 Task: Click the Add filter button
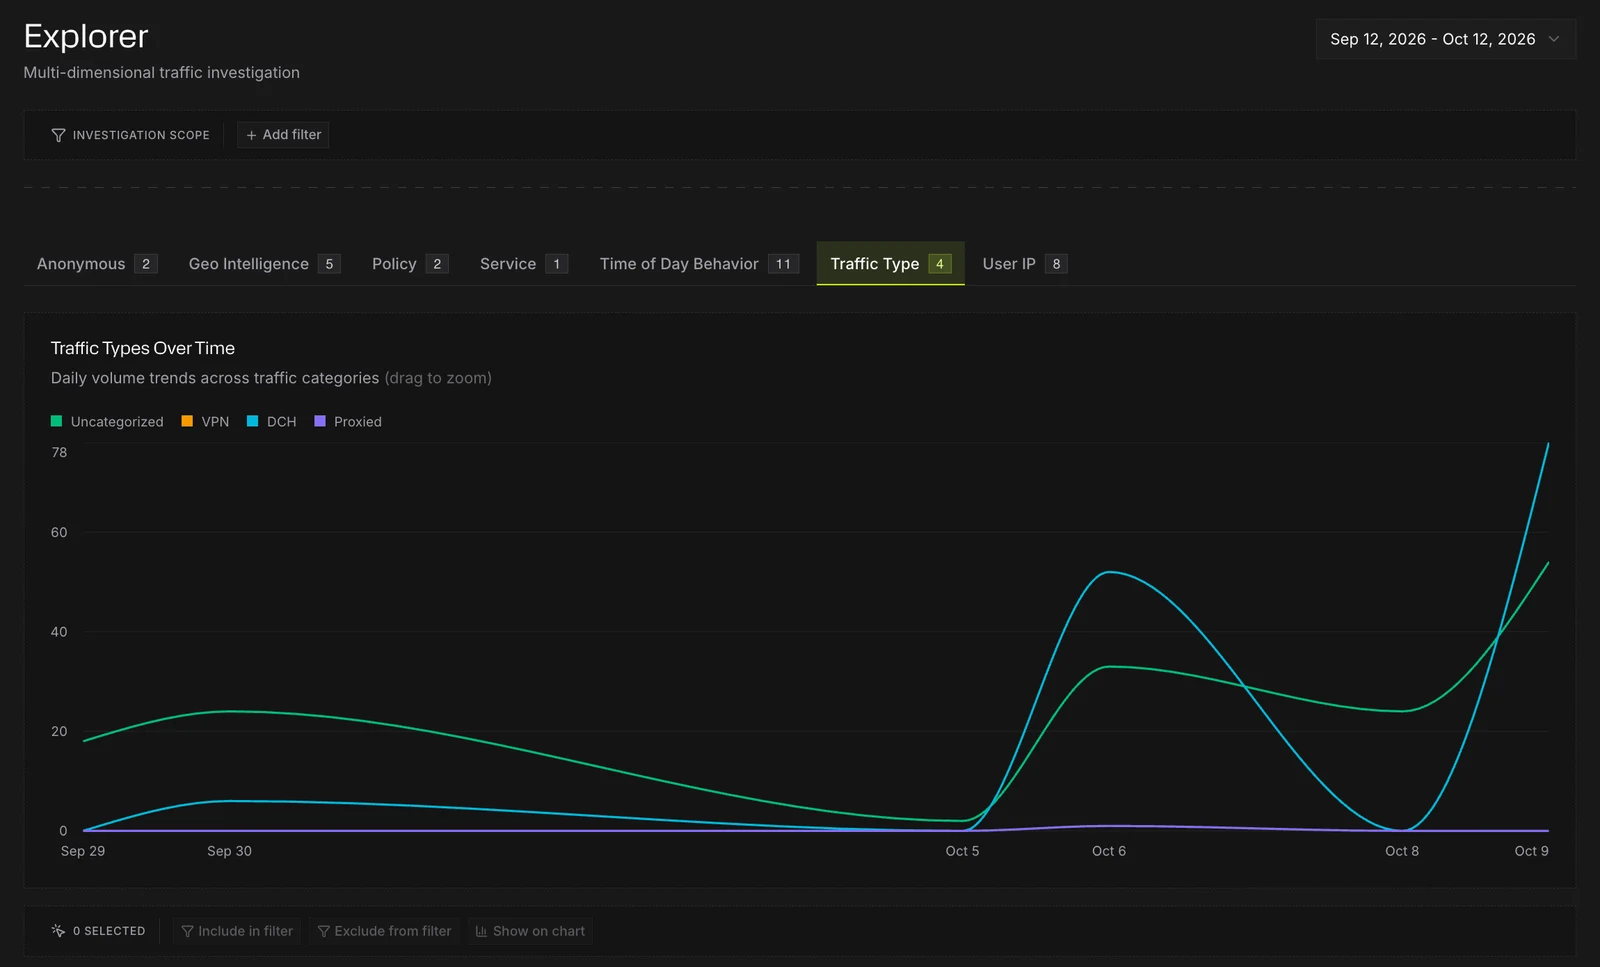(283, 135)
